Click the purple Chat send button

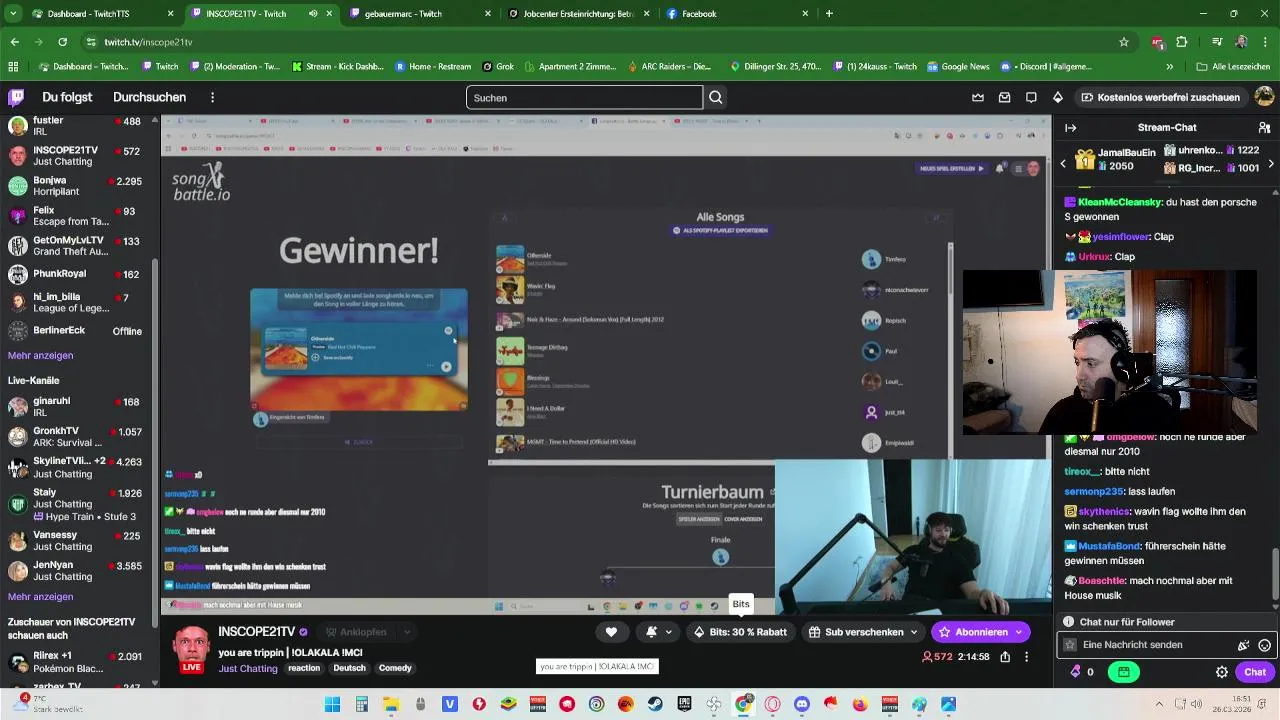(x=1255, y=672)
